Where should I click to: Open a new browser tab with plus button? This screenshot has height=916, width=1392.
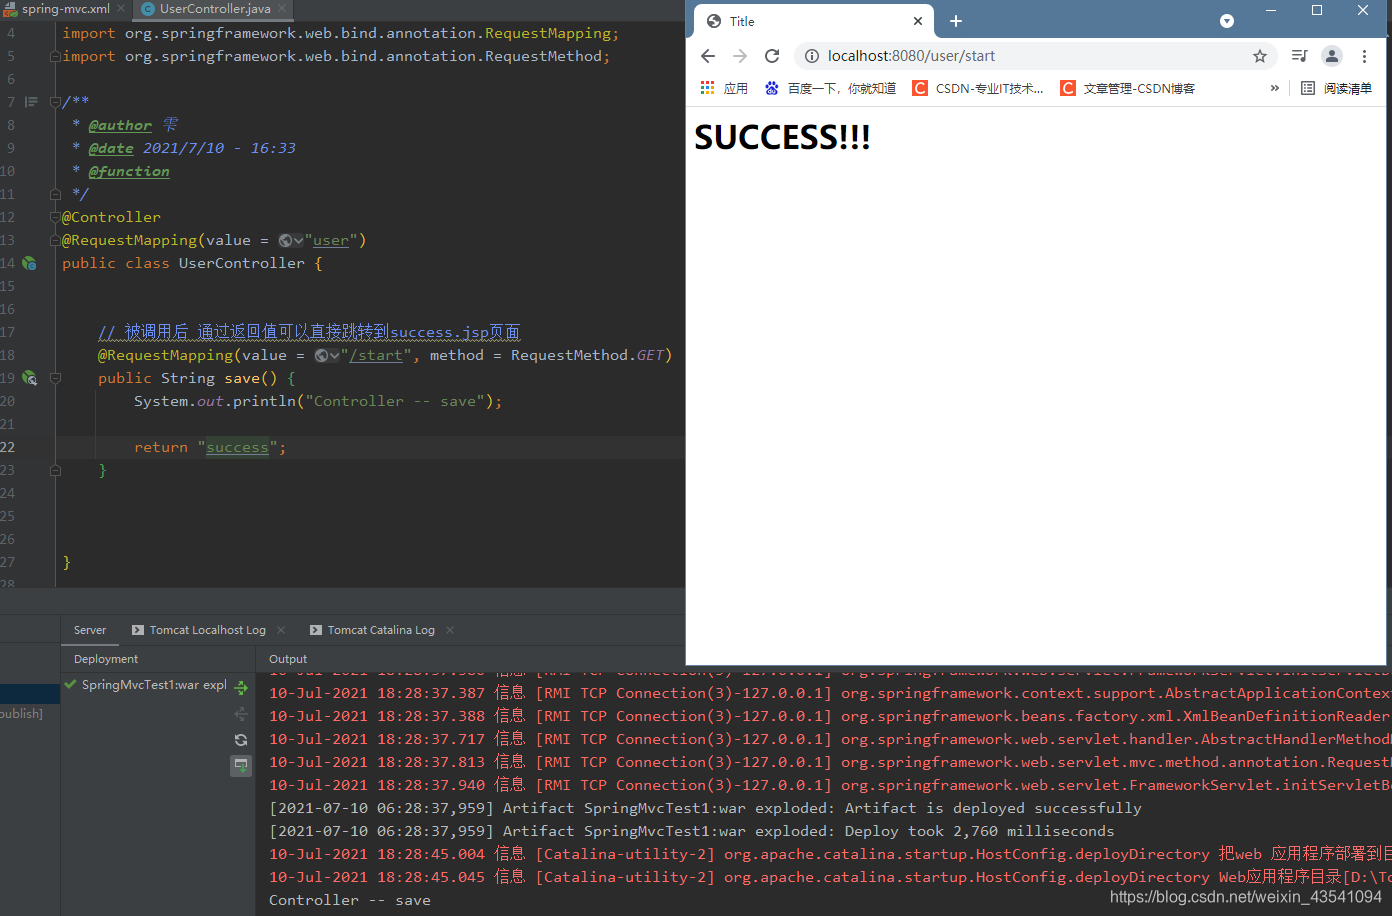coord(956,21)
